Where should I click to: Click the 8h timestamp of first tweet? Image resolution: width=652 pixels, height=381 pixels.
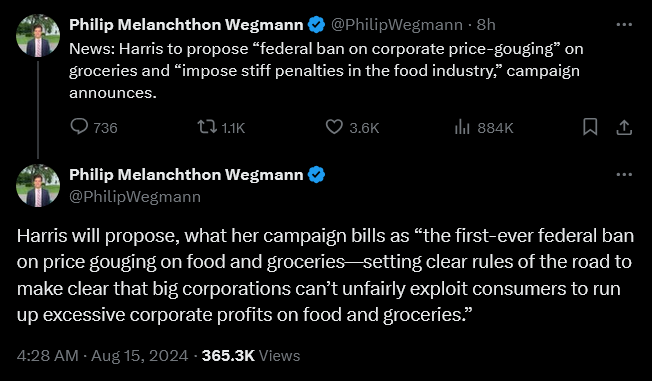[486, 25]
